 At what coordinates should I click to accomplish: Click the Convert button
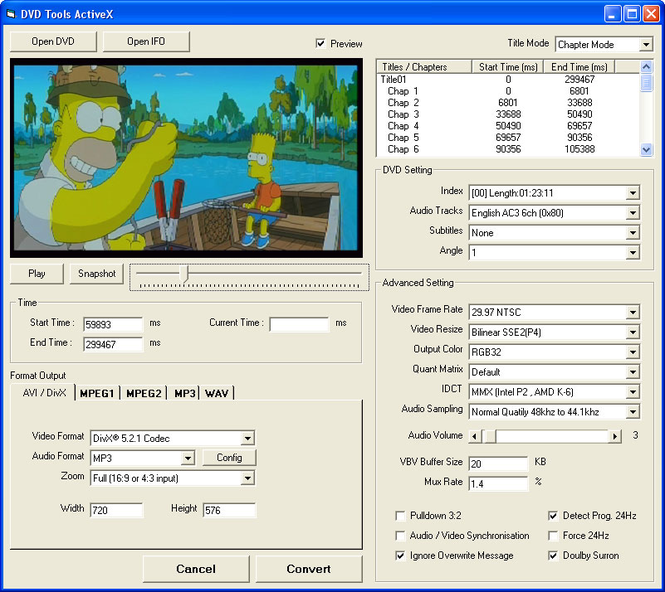click(309, 569)
